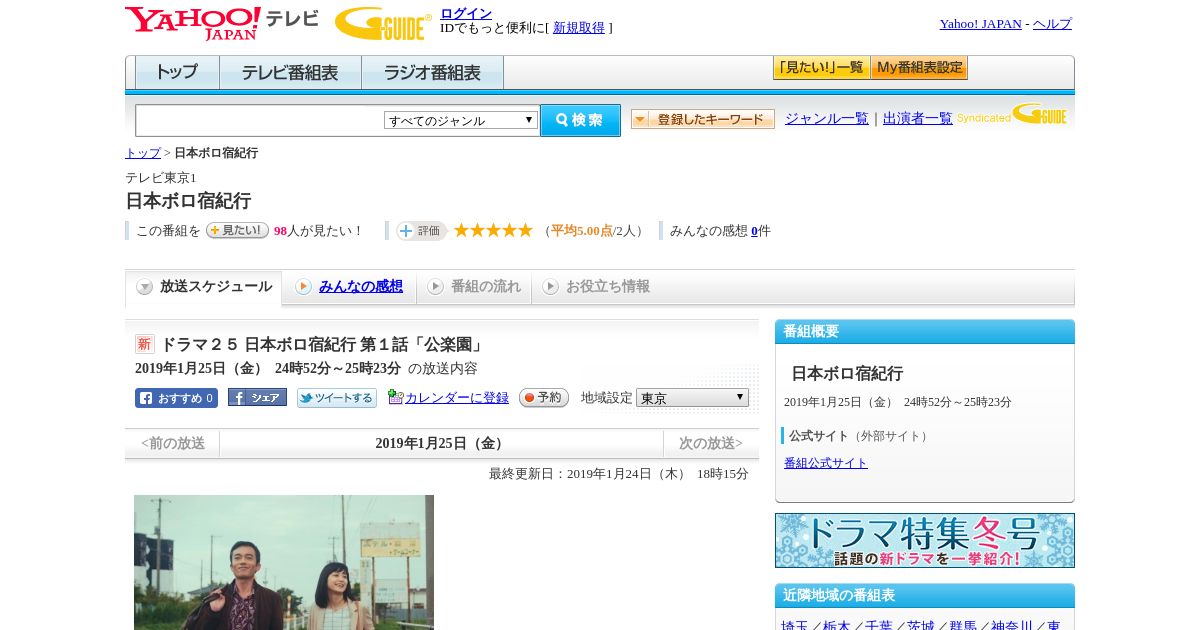Open the テレビ番組表 tab
Viewport: 1200px width, 630px height.
point(290,73)
